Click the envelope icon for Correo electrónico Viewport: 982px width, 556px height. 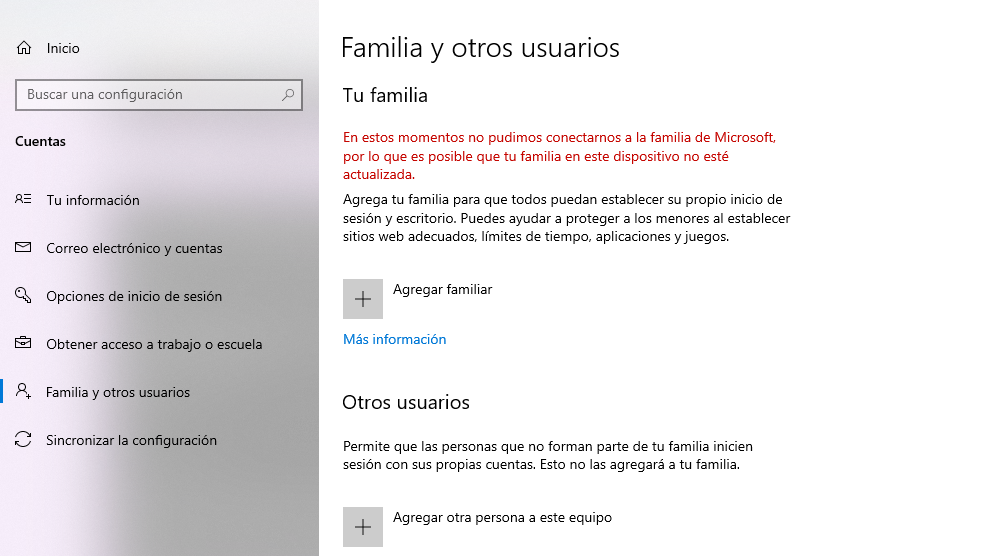pyautogui.click(x=24, y=248)
